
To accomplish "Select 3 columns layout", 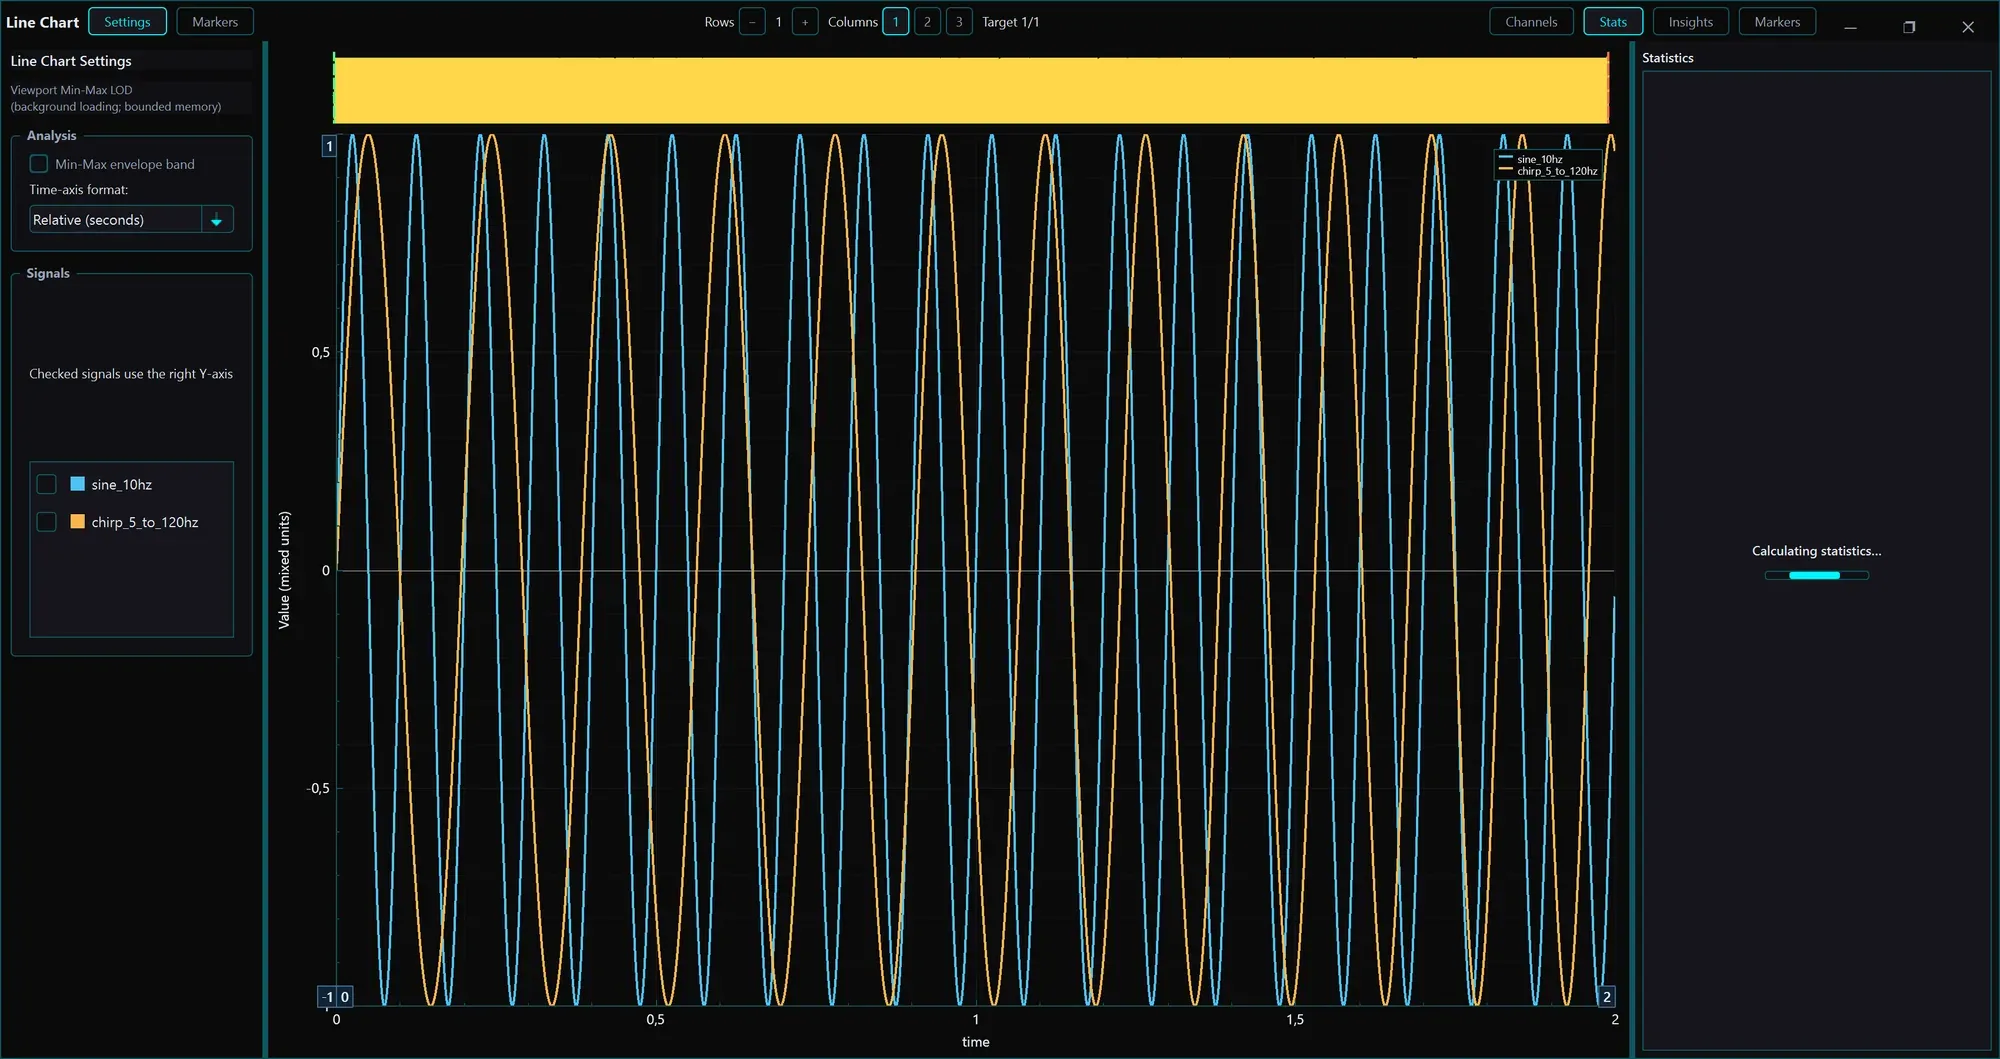I will coord(959,22).
